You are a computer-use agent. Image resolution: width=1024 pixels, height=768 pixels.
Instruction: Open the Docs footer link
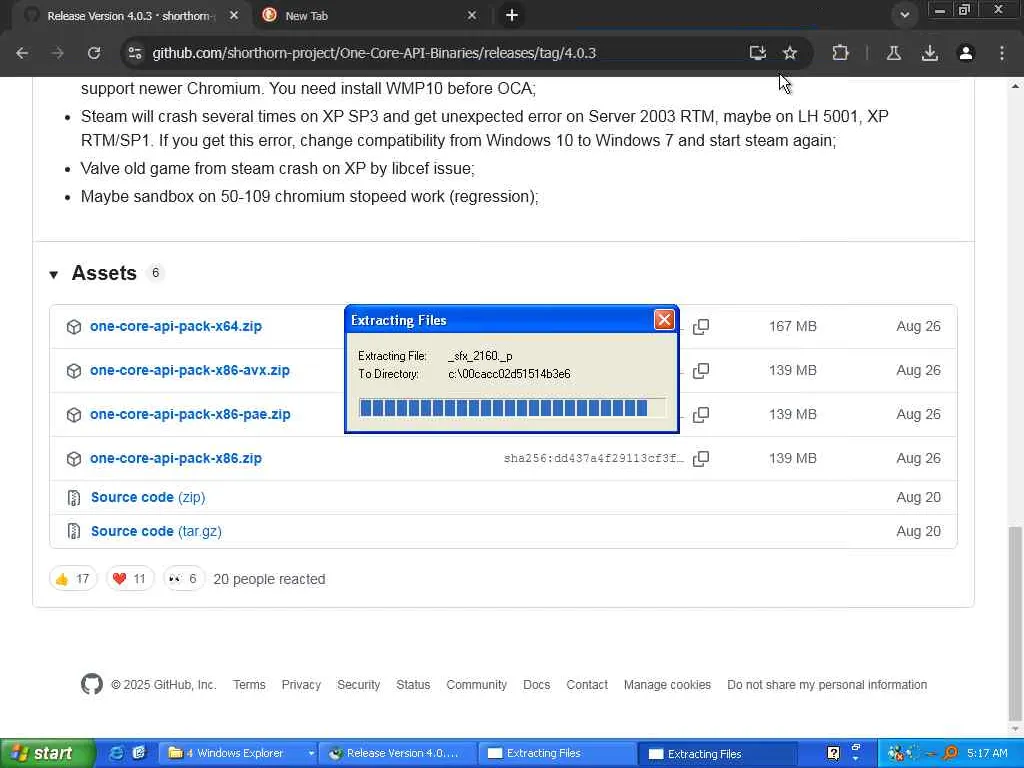point(536,684)
